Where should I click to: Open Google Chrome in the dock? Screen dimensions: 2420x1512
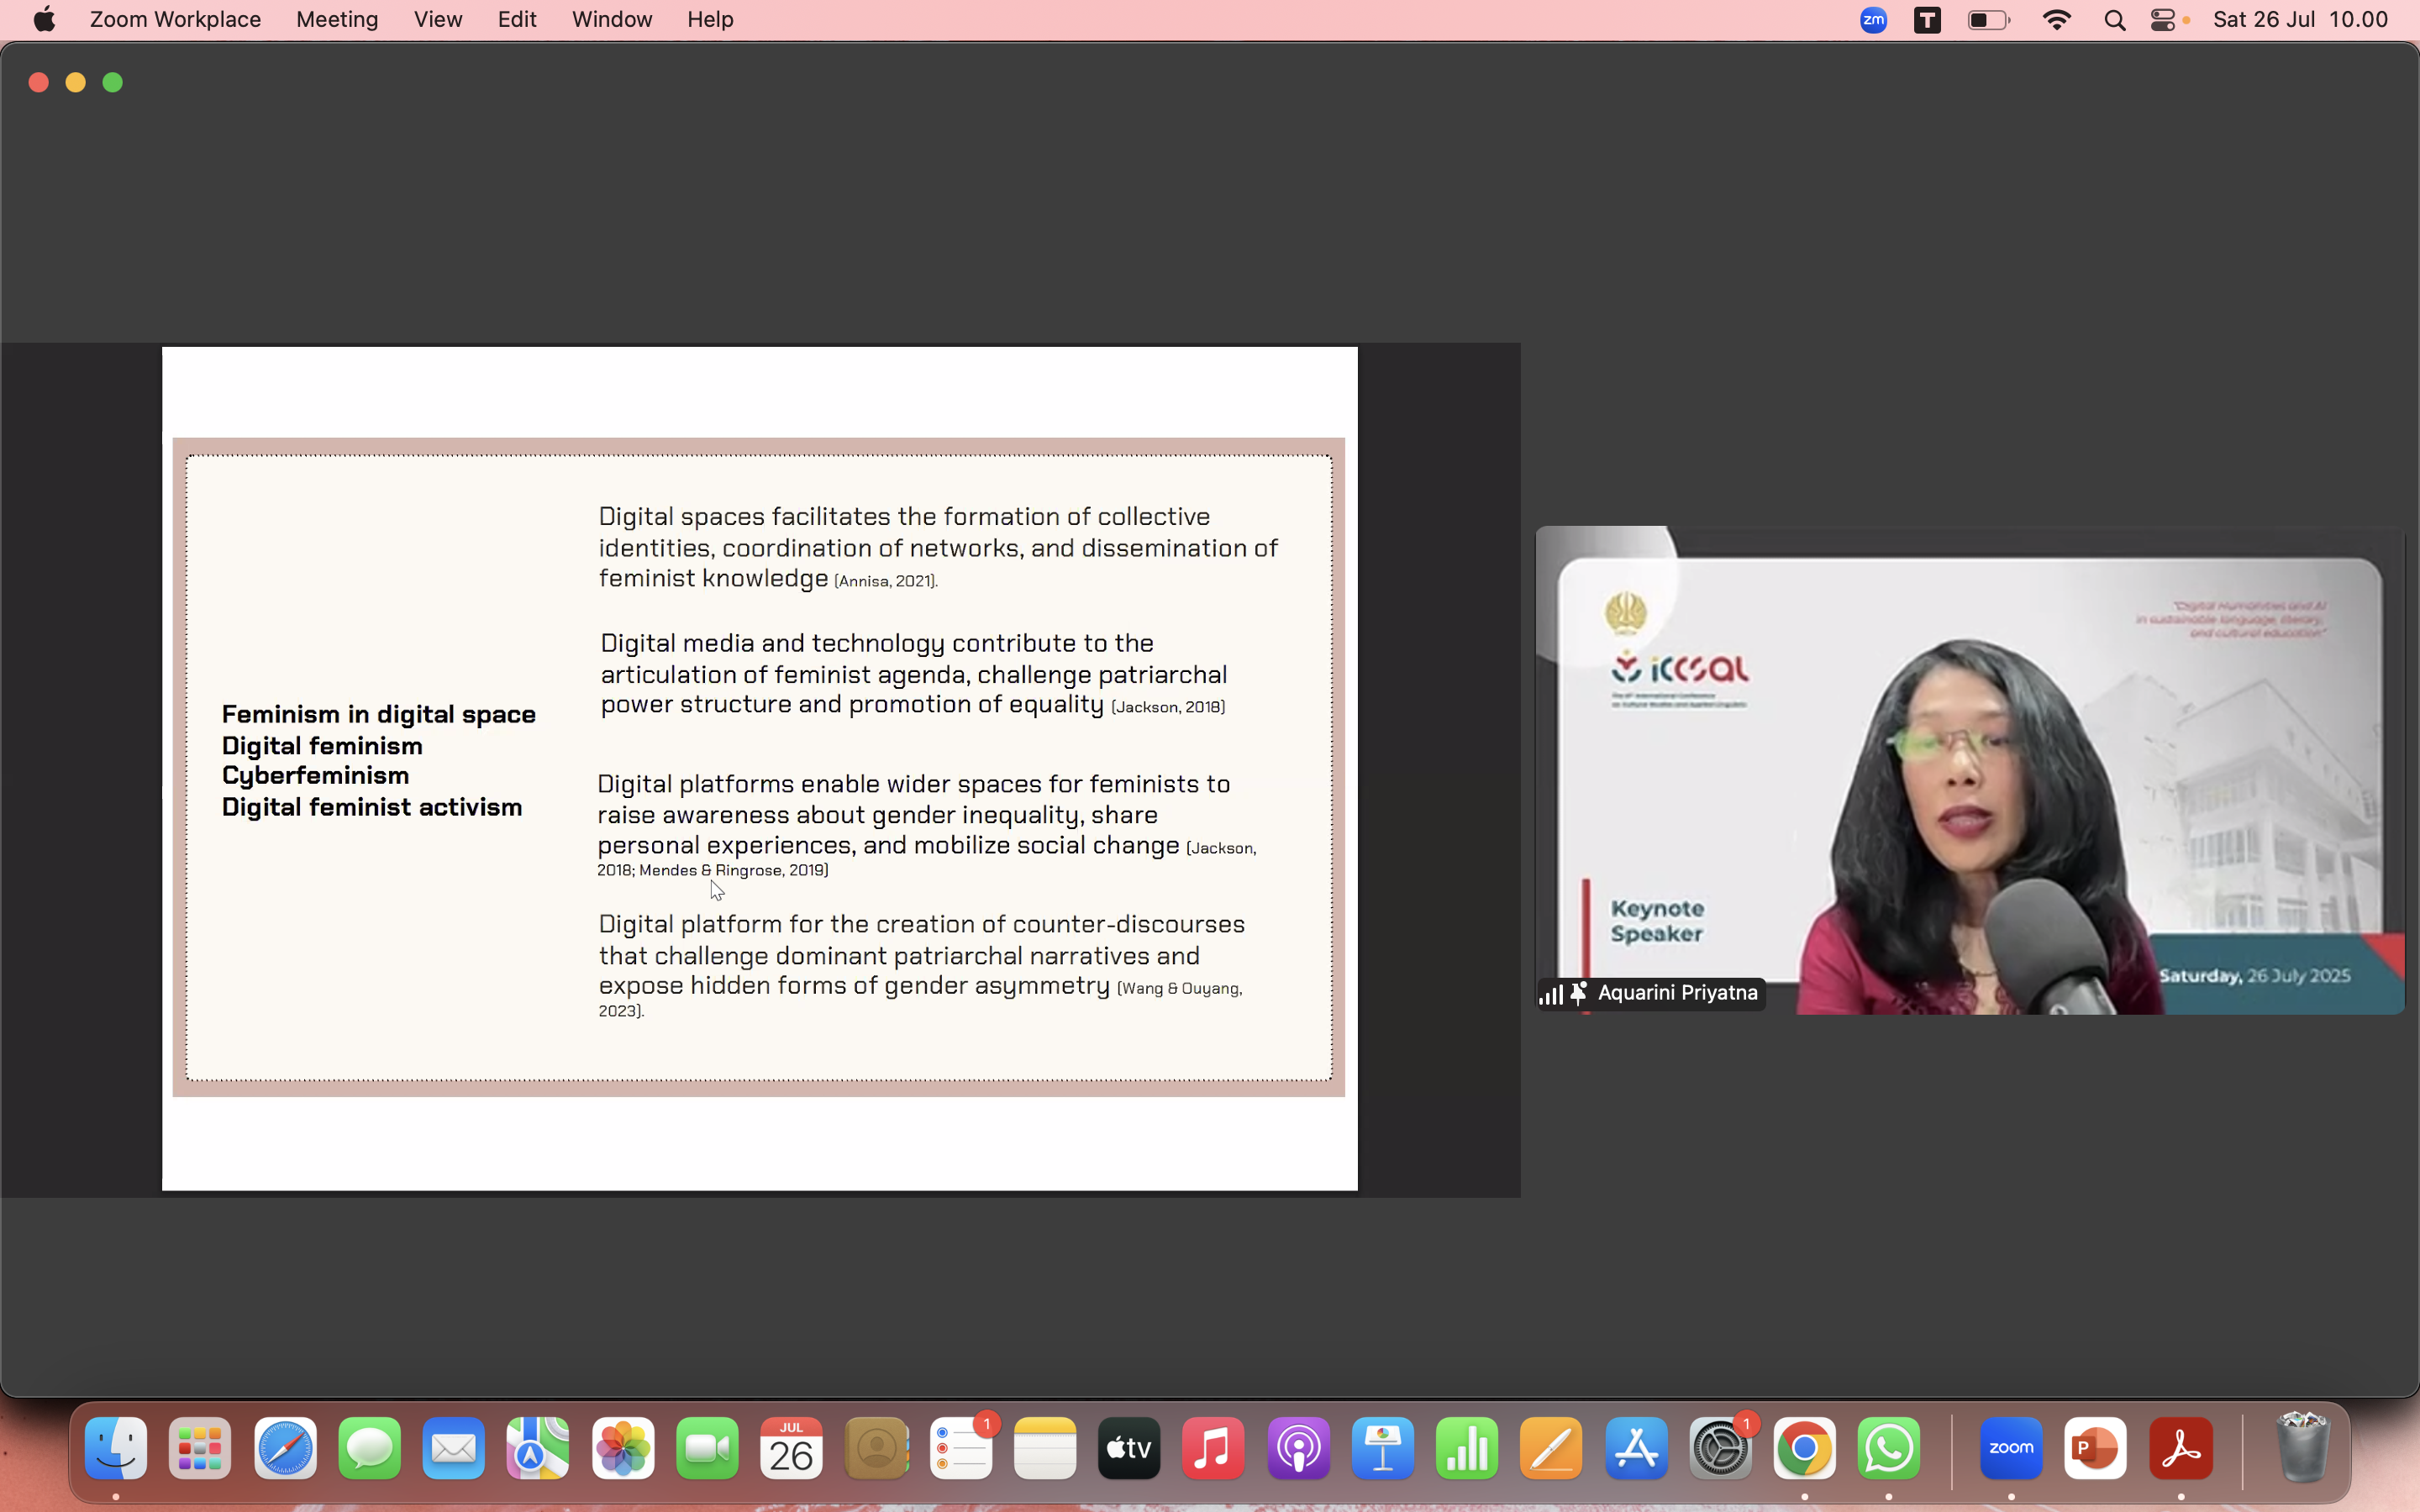pos(1804,1448)
